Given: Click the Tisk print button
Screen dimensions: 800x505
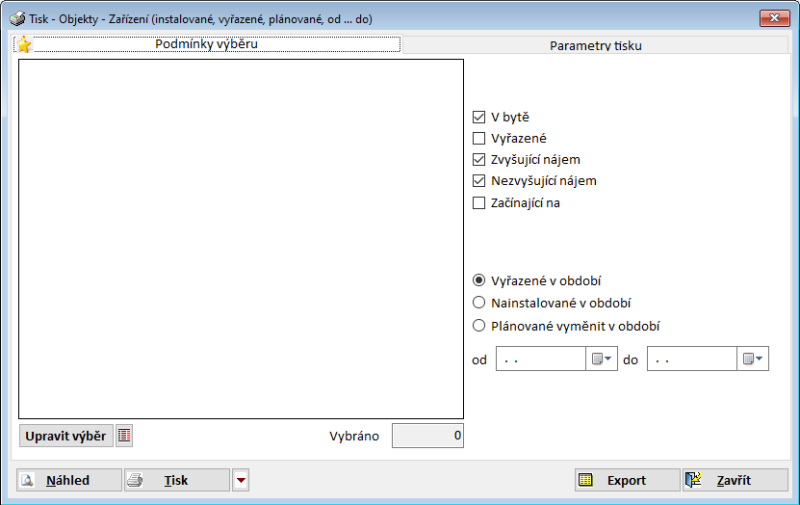Looking at the screenshot, I should (177, 480).
